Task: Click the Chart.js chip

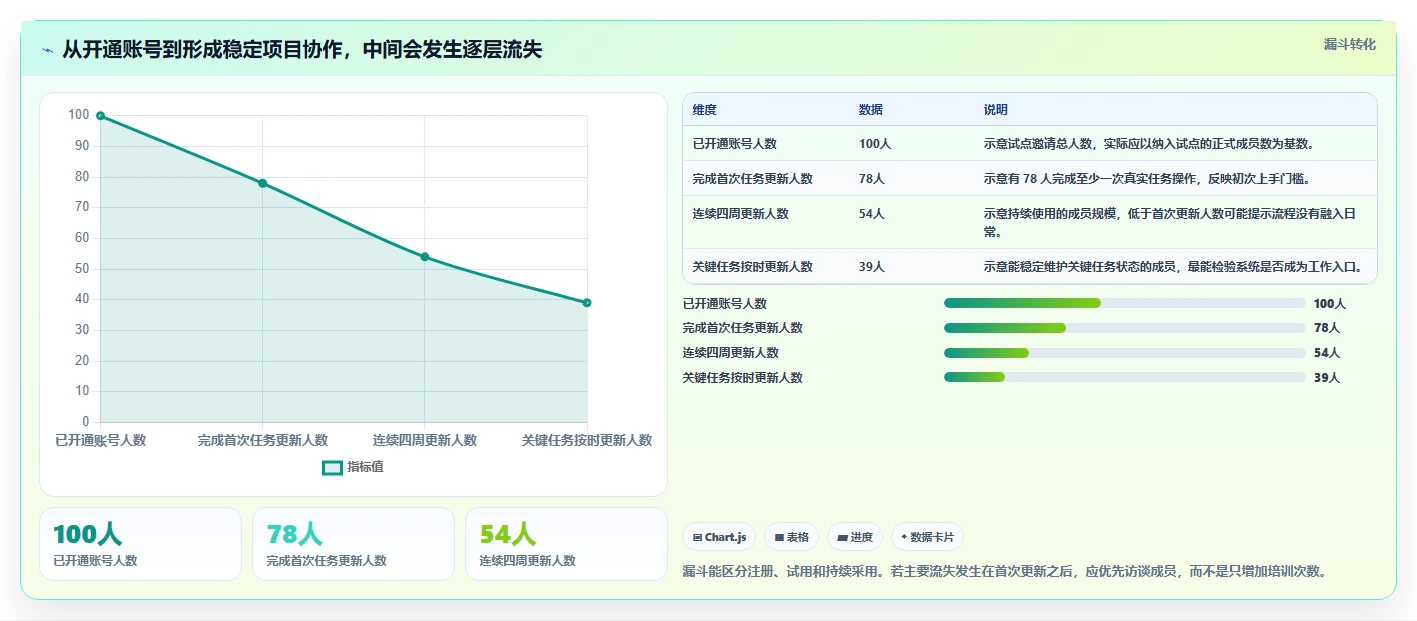Action: 719,537
